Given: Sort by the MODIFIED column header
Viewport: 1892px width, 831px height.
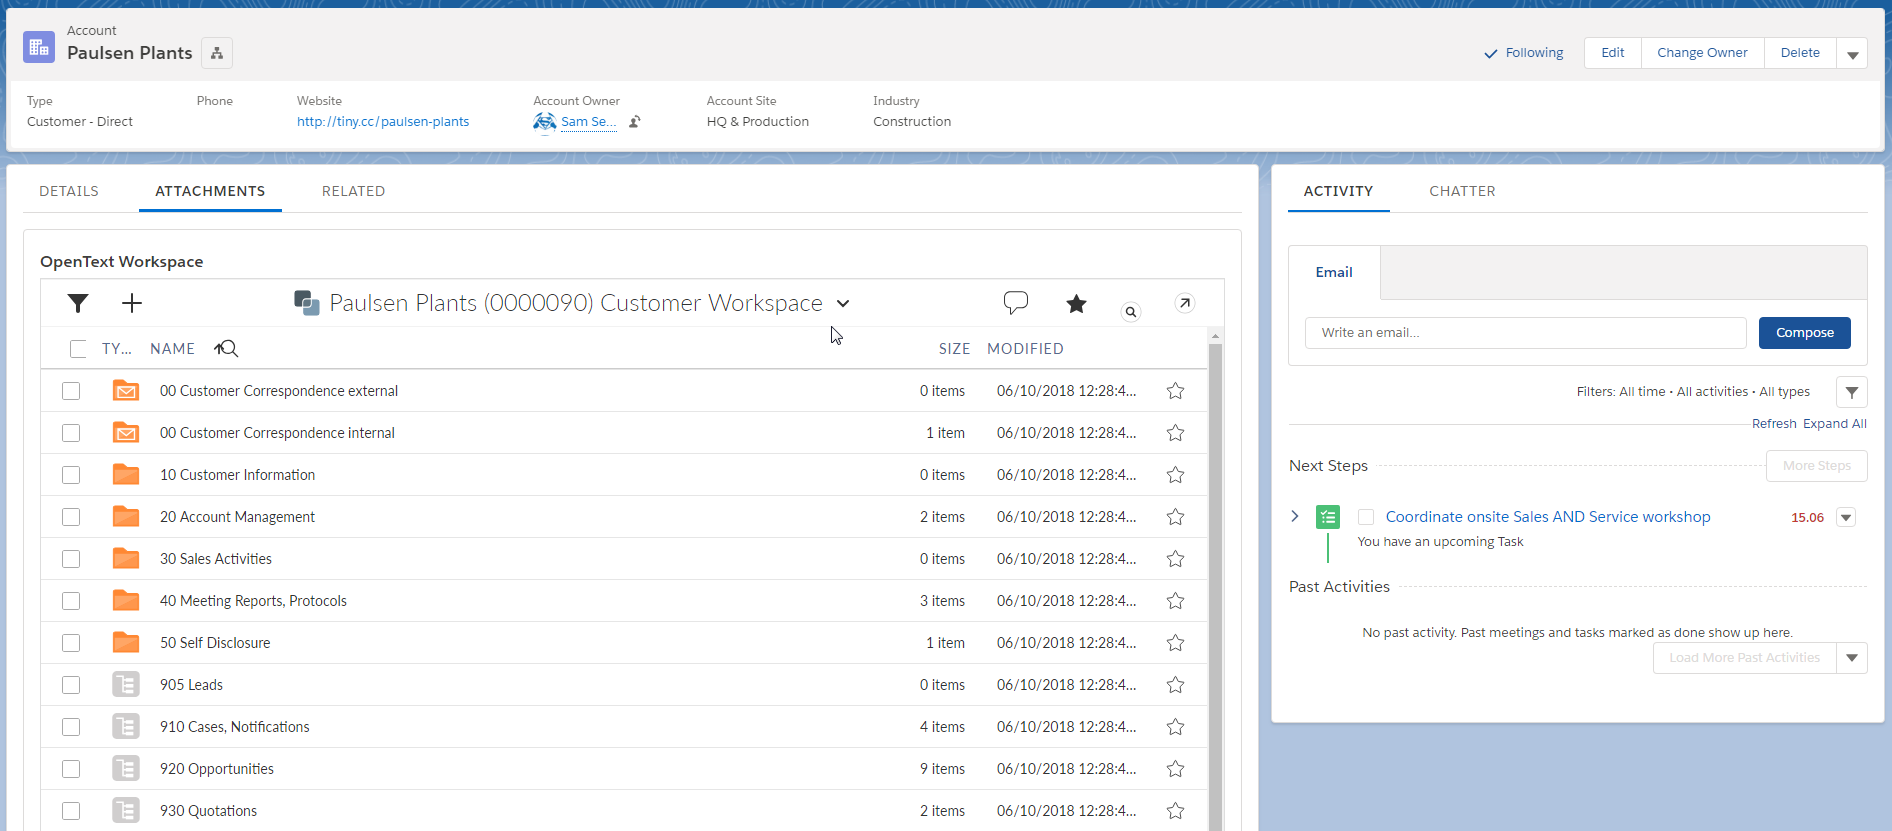Looking at the screenshot, I should click(x=1025, y=349).
